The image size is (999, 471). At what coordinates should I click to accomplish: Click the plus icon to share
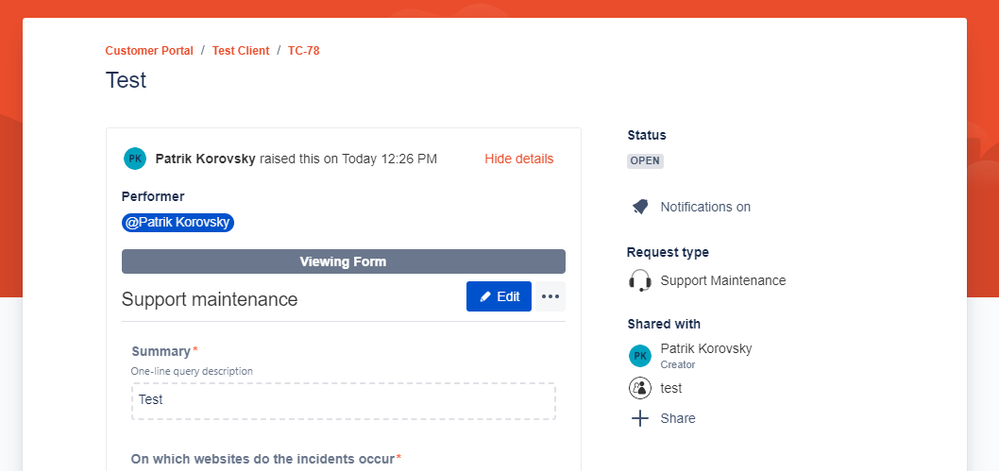[x=640, y=418]
